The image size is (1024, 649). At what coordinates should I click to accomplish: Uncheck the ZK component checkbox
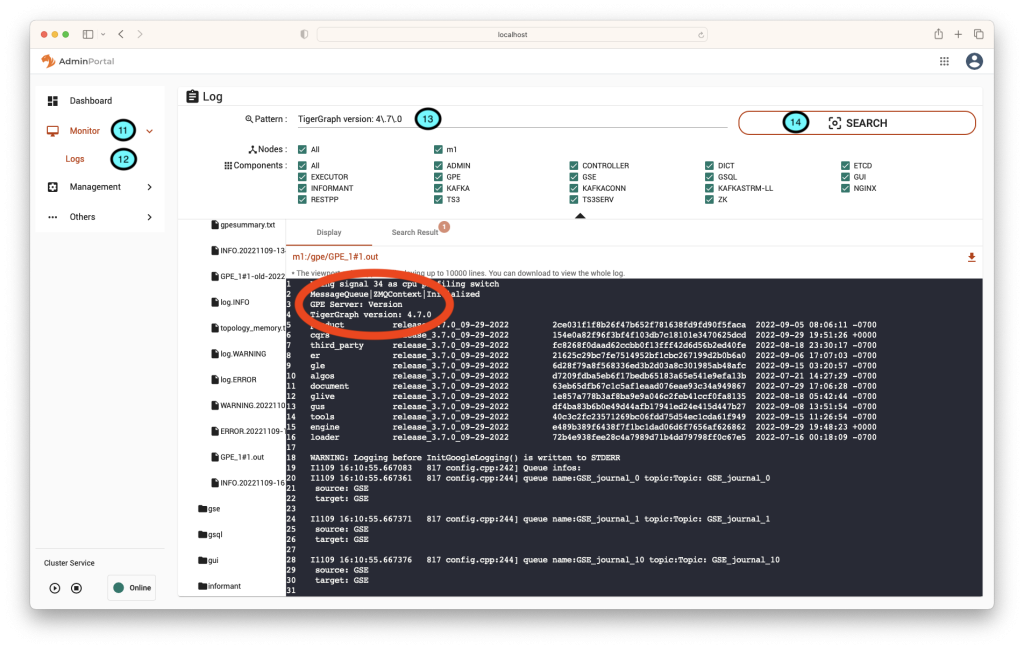(x=709, y=200)
